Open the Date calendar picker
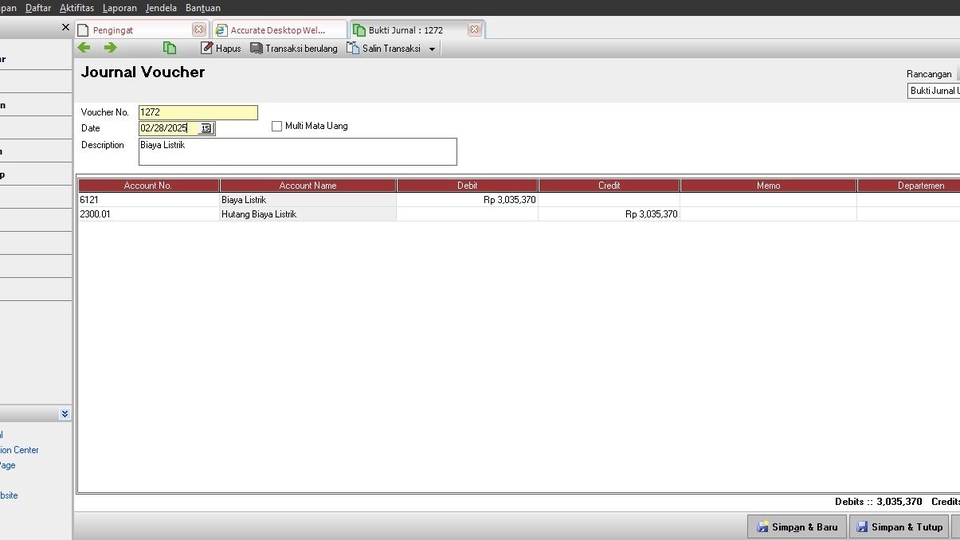Screen dimensions: 960x540 [x=206, y=128]
